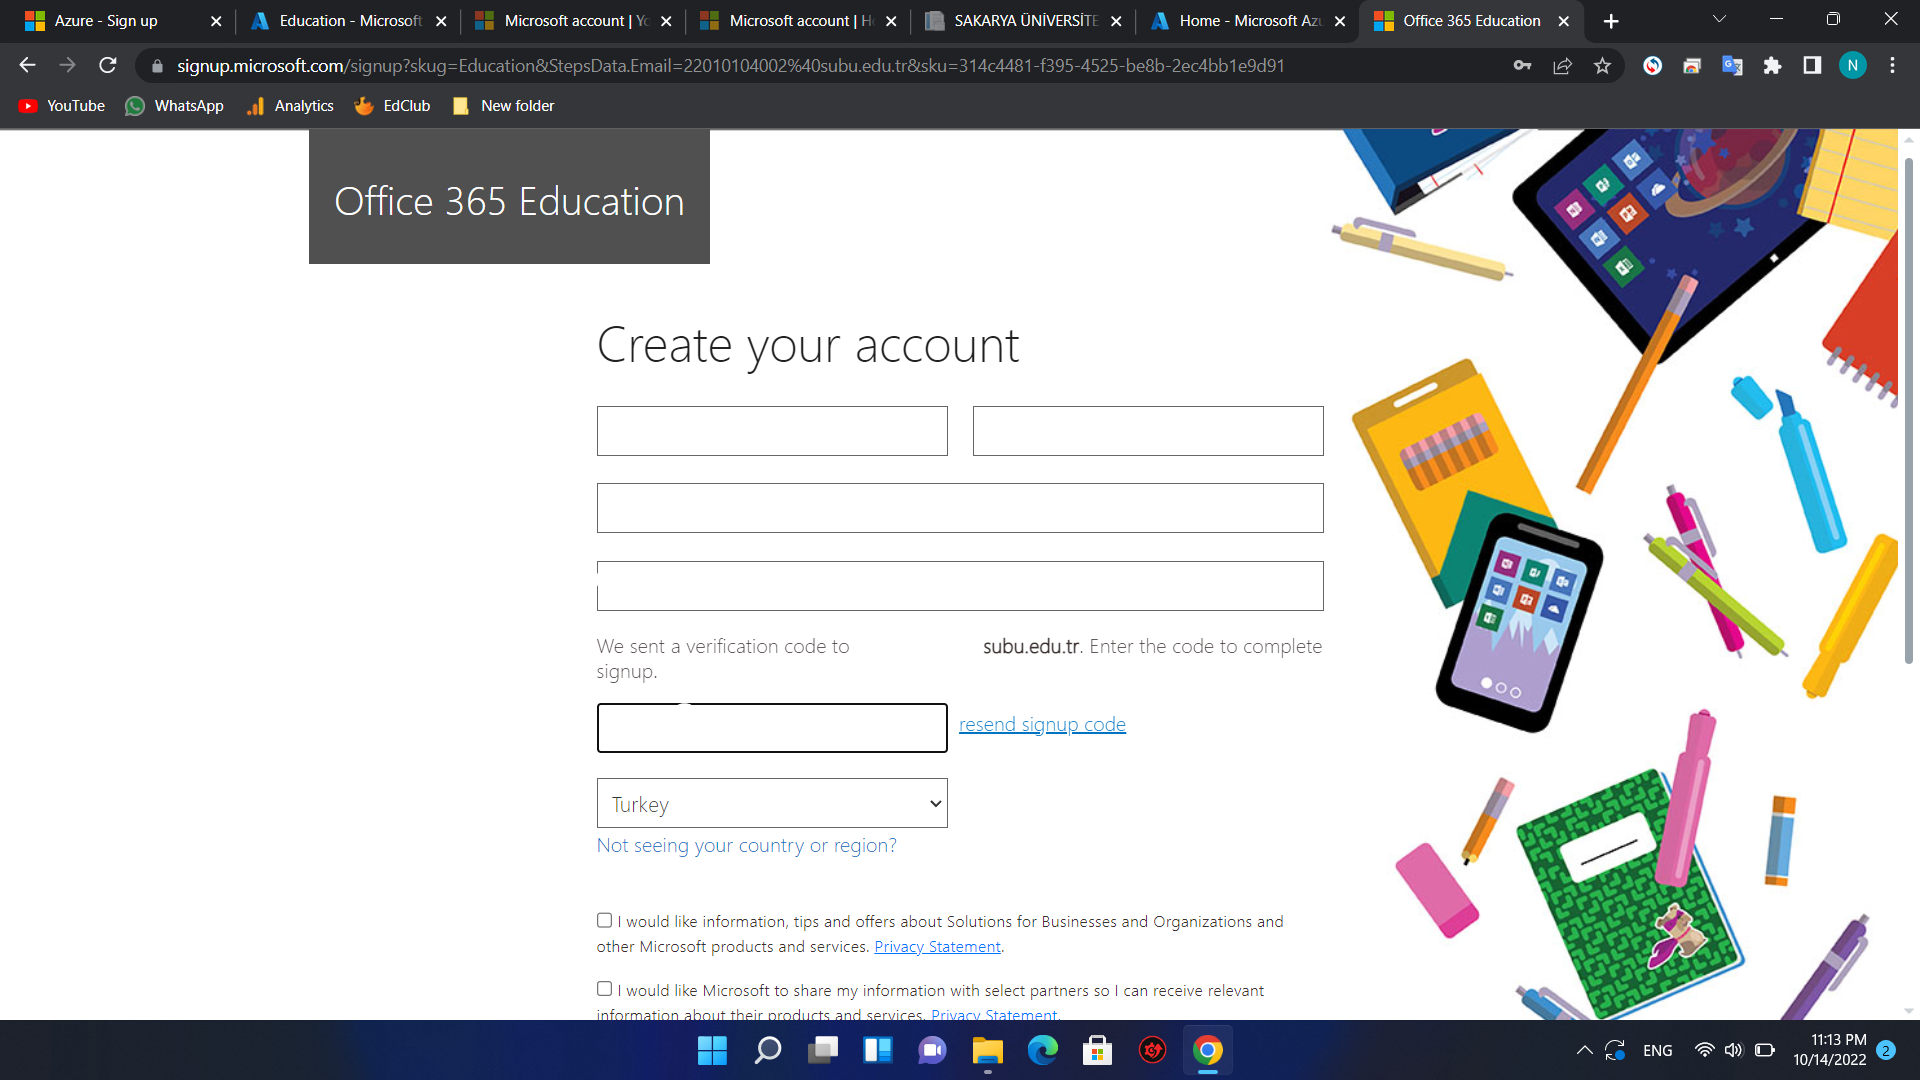Viewport: 1920px width, 1080px height.
Task: Open the Chrome three-dot menu
Action: click(x=1892, y=66)
